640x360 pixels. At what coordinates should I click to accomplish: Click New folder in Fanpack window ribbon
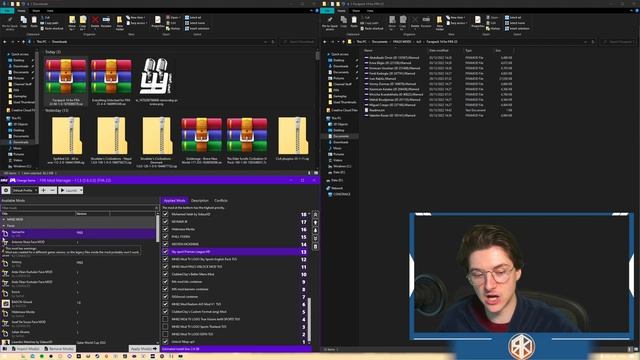point(440,23)
